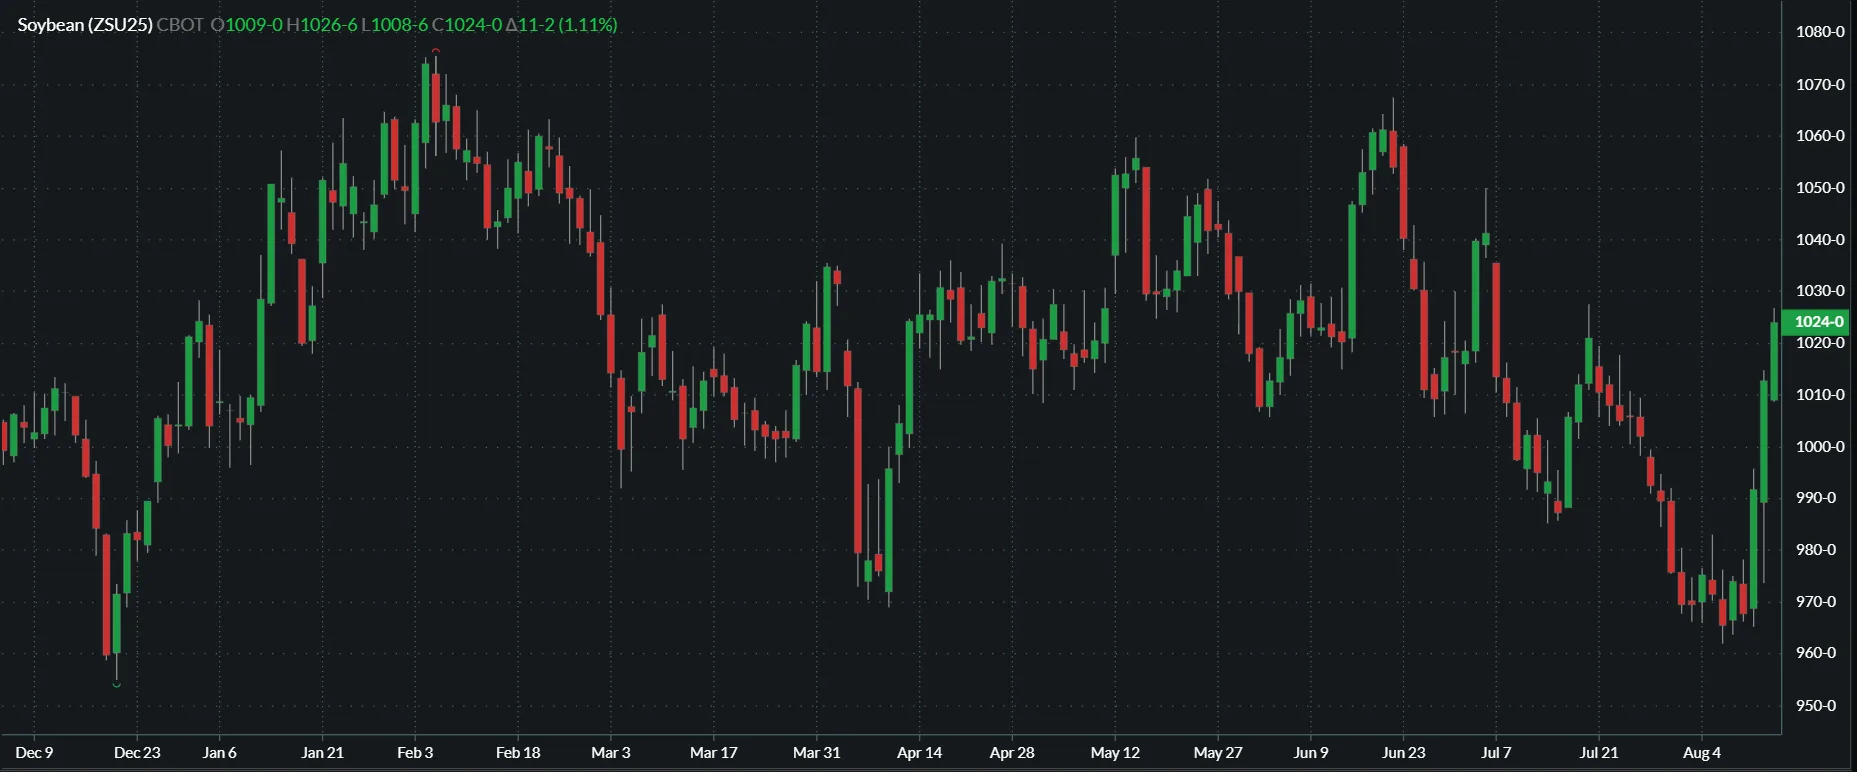Select the high value H1026-6
Screen dimensions: 1857x772
tap(322, 25)
